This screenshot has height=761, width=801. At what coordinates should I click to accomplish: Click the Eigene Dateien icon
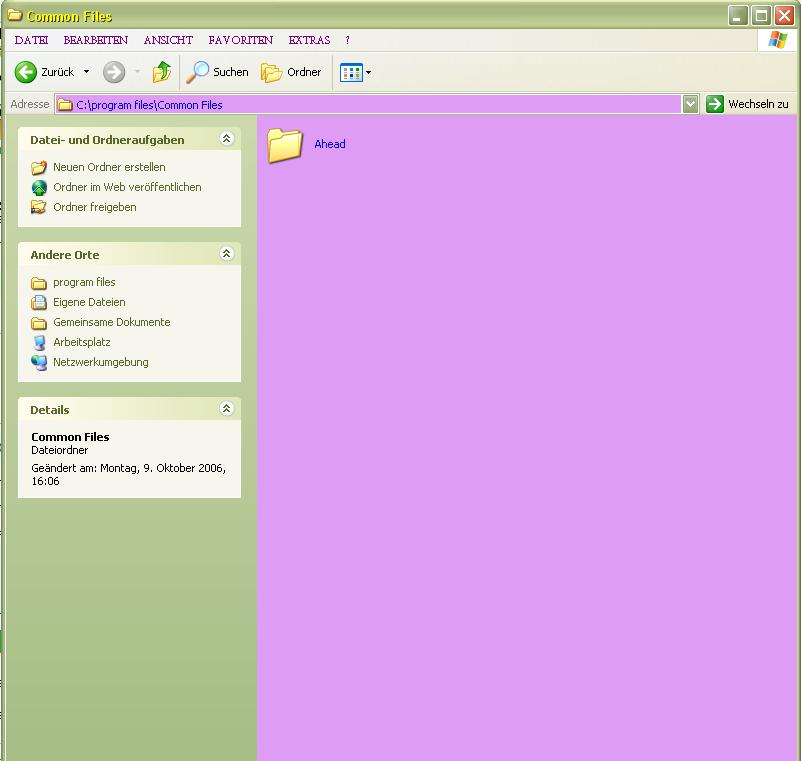coord(39,302)
